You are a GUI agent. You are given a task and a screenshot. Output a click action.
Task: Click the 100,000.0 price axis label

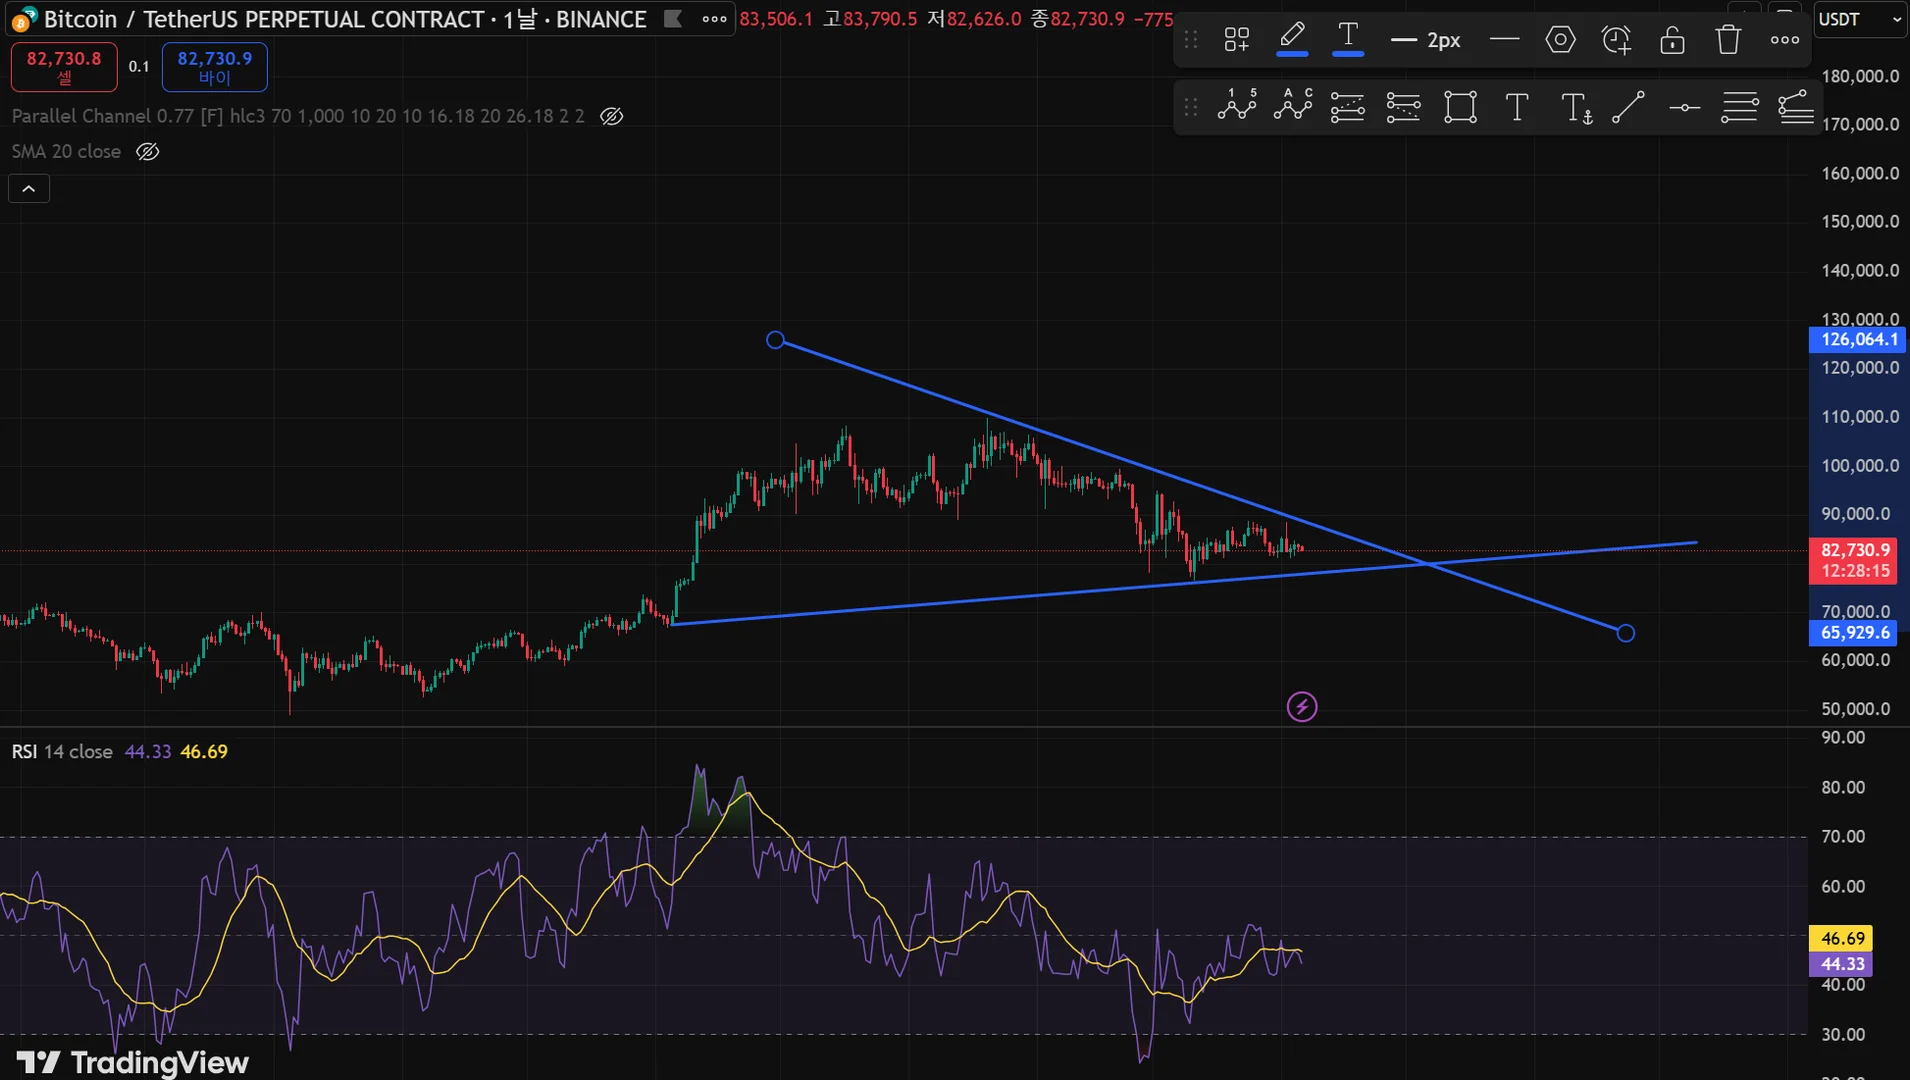click(x=1859, y=466)
